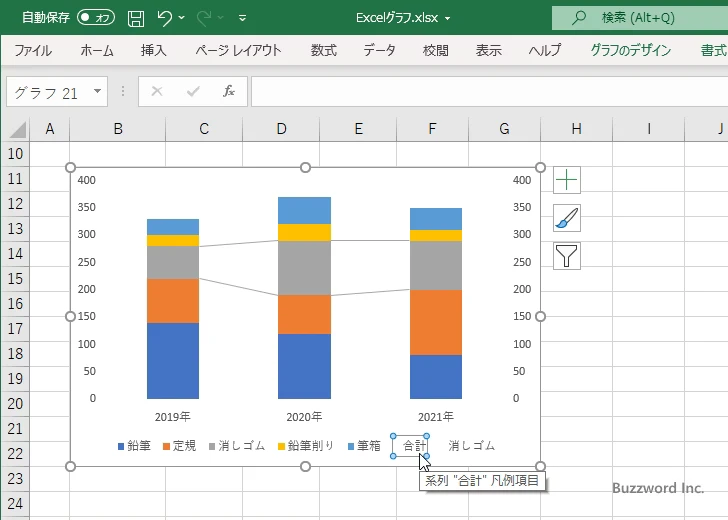728x520 pixels.
Task: Click the Save floppy disk icon
Action: pyautogui.click(x=136, y=18)
